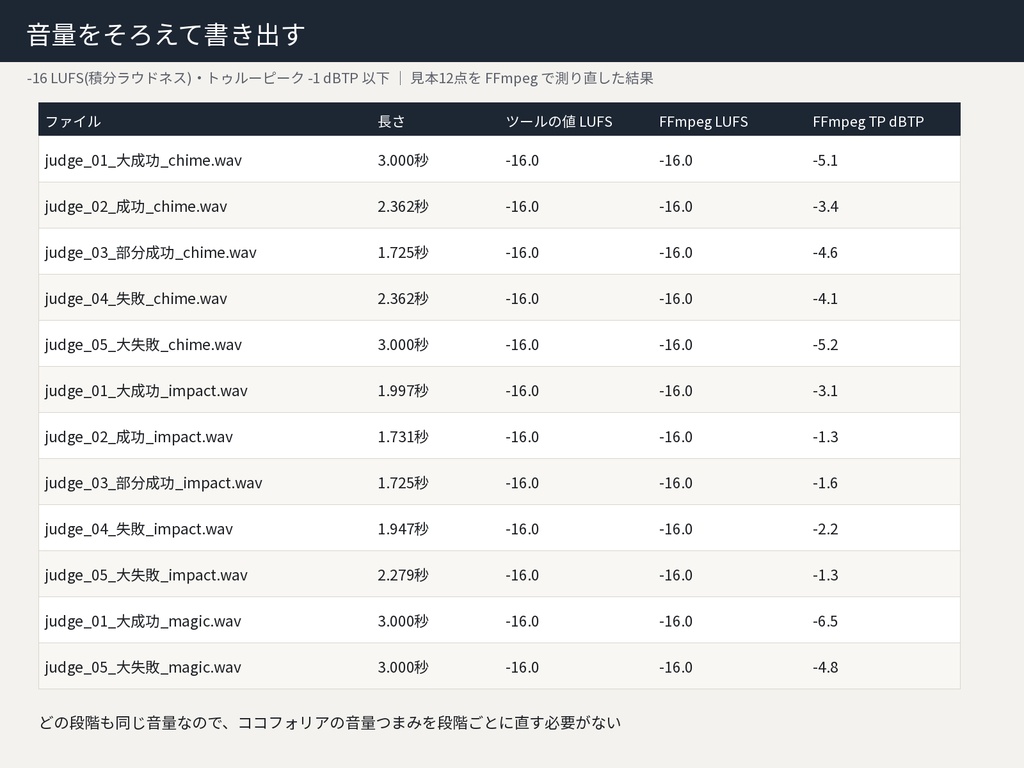Image resolution: width=1024 pixels, height=768 pixels.
Task: Select file name judge_04_失敗_chime.wav
Action: coord(136,299)
